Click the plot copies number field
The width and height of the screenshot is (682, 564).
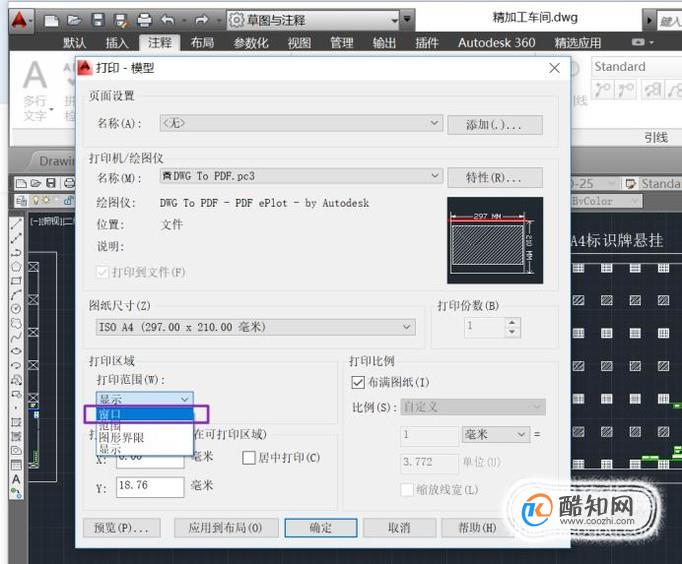pyautogui.click(x=485, y=327)
